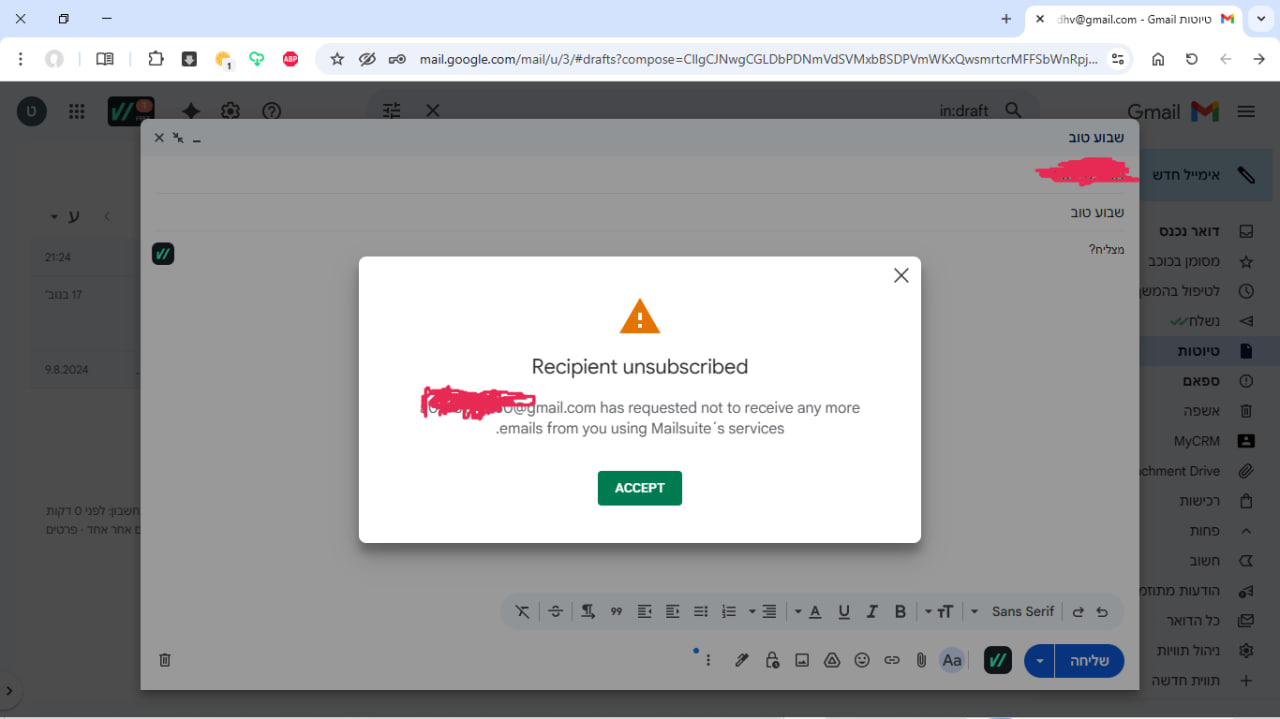Click the green ACCEPT button in dialog
The height and width of the screenshot is (719, 1280).
pos(640,488)
